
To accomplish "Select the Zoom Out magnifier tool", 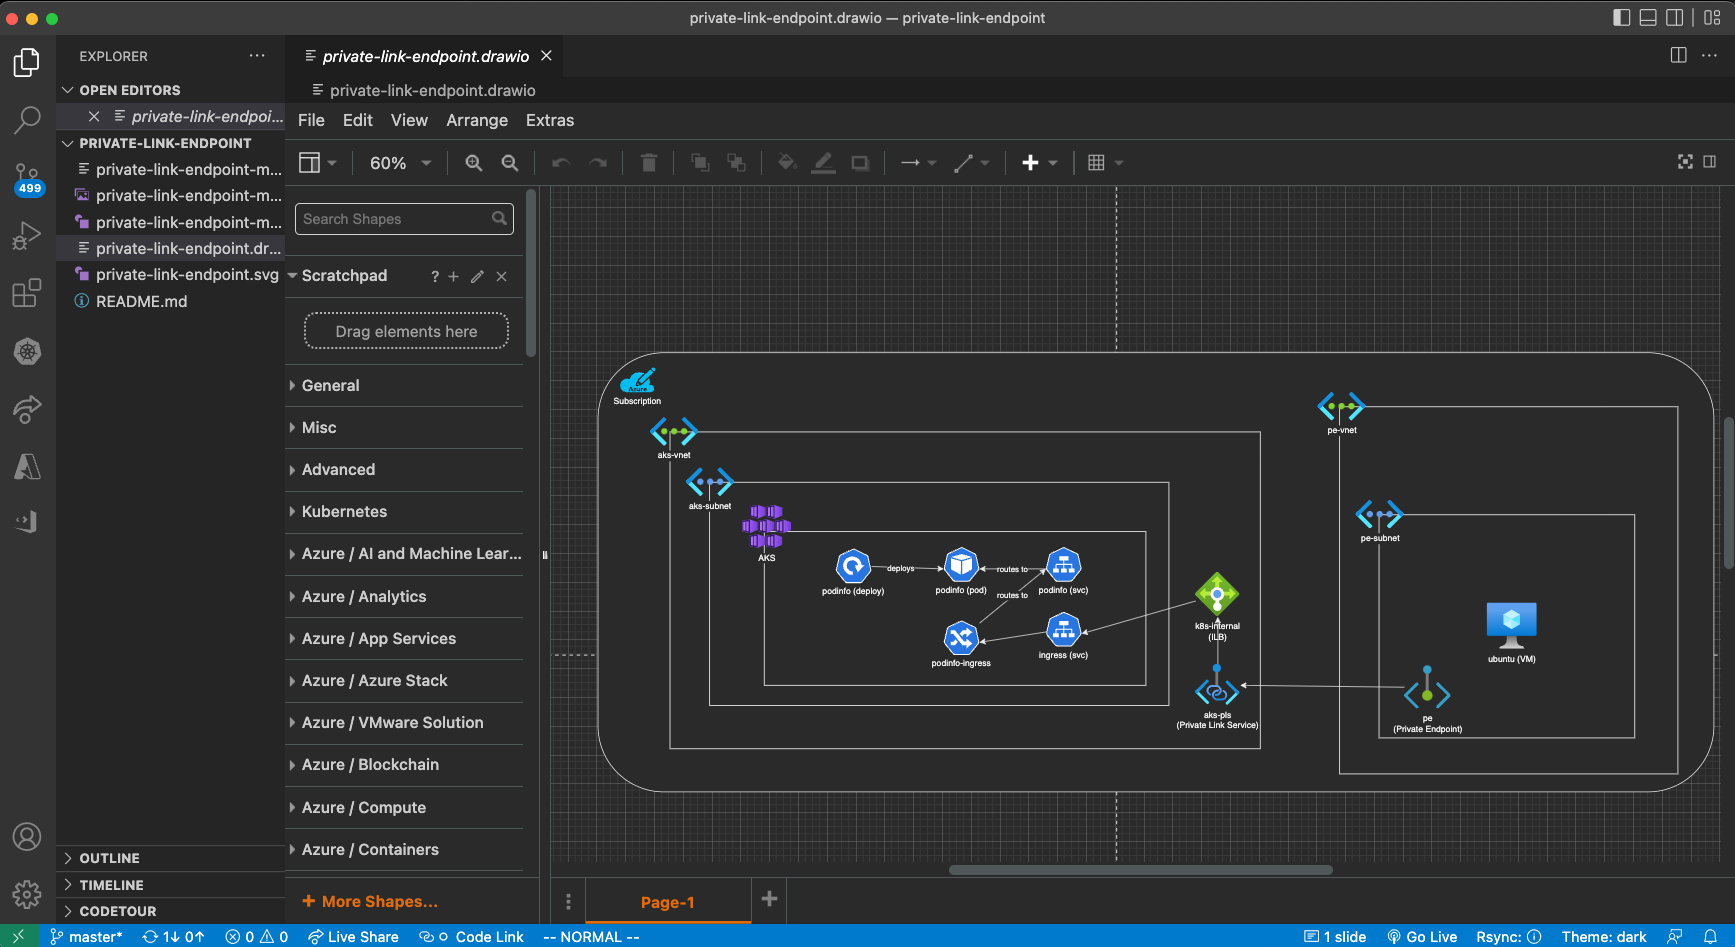I will pyautogui.click(x=511, y=162).
